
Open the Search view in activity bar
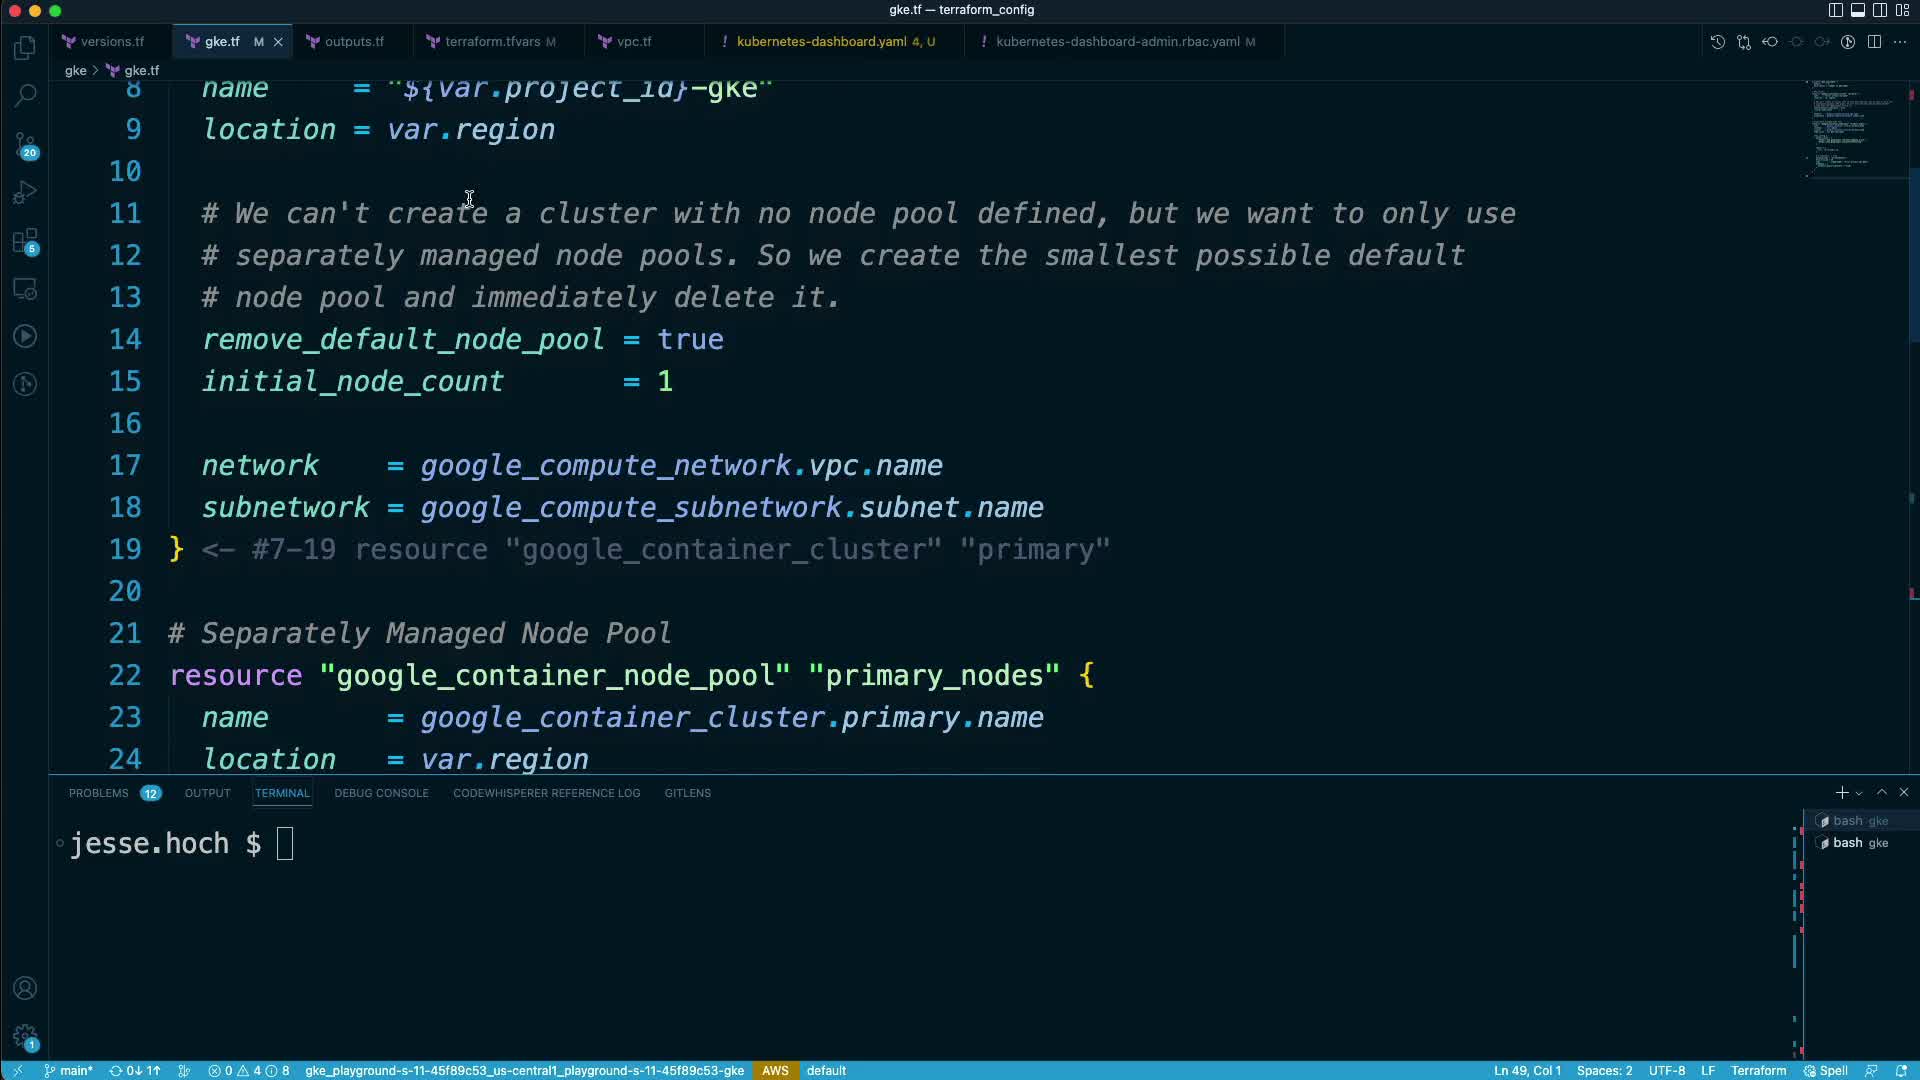coord(25,96)
